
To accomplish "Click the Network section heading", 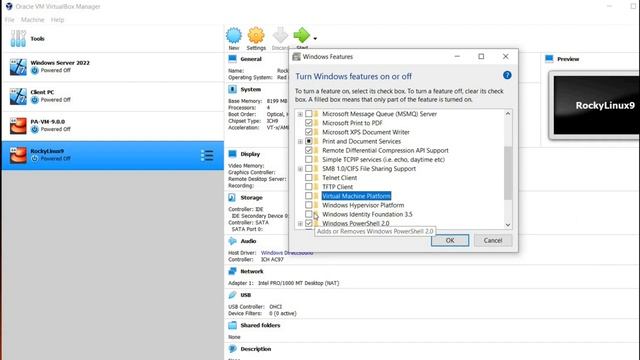I will tap(252, 271).
